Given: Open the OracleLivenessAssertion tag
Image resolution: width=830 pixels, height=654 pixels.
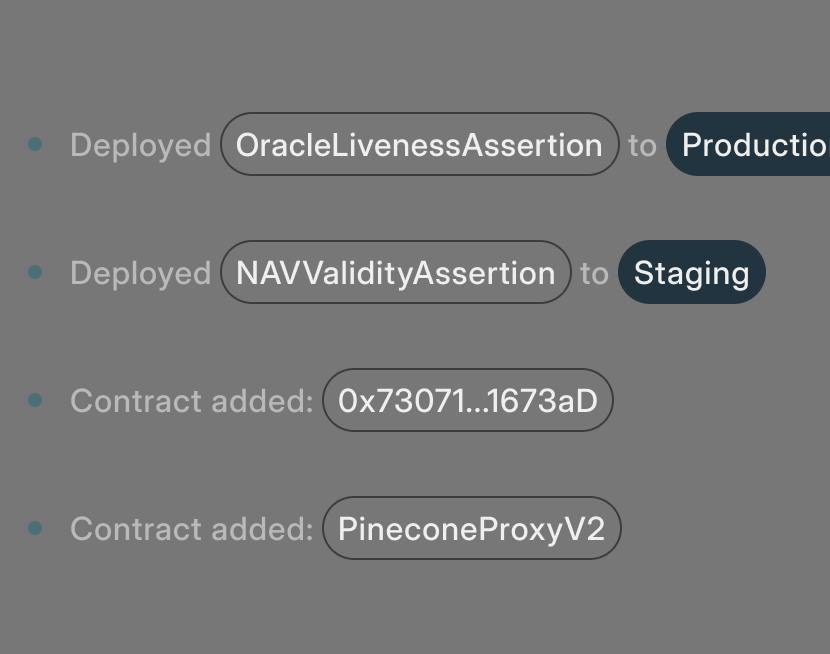Looking at the screenshot, I should click(419, 145).
